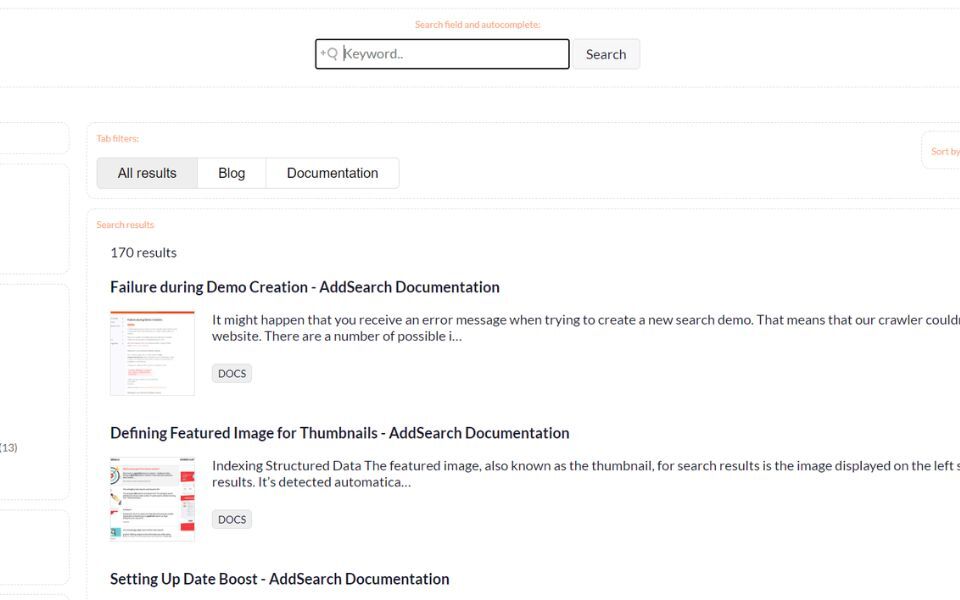Screen dimensions: 960x600
Task: Click DOCS tag under Failure during Demo Creation
Action: 232,373
